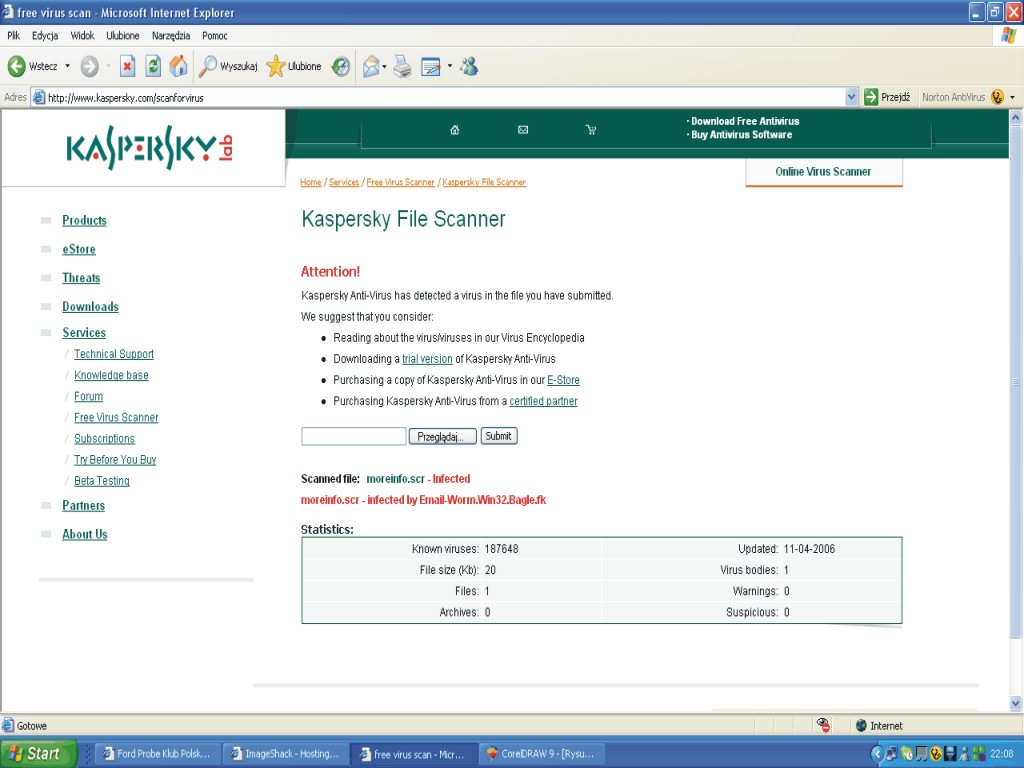The image size is (1024, 768).
Task: Open the Windows Start button
Action: (x=38, y=754)
